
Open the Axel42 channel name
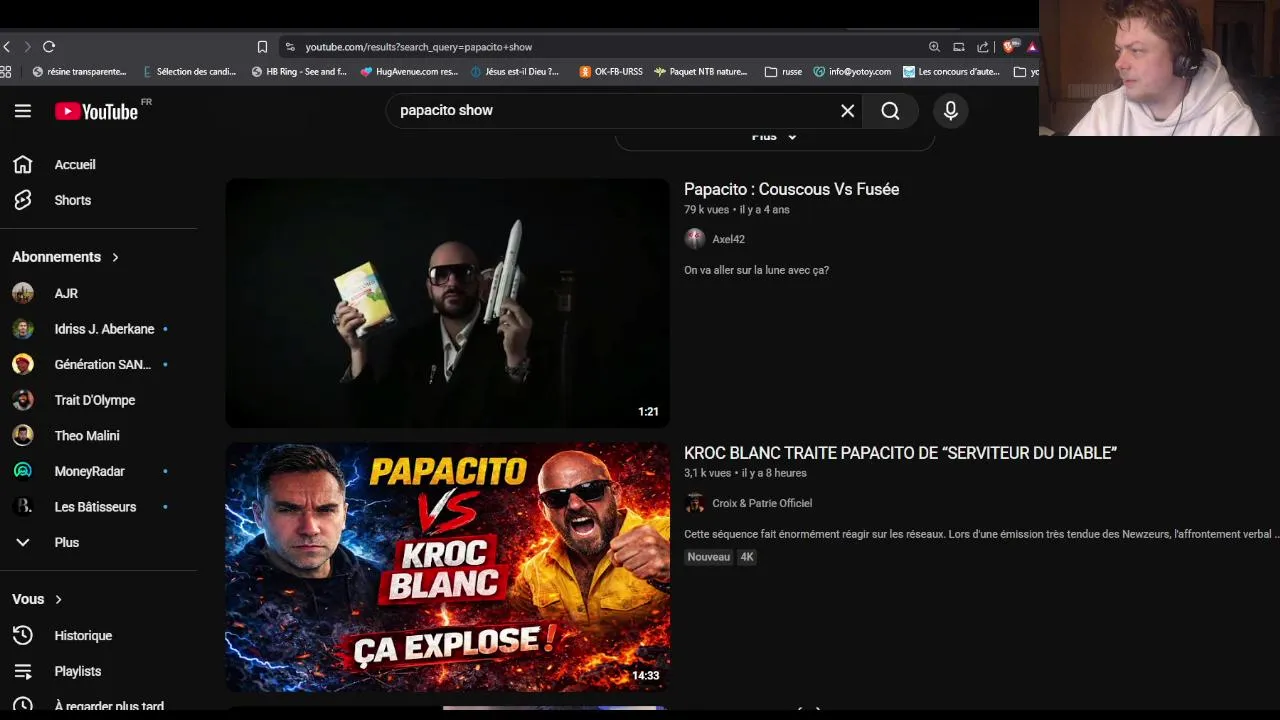pos(728,239)
